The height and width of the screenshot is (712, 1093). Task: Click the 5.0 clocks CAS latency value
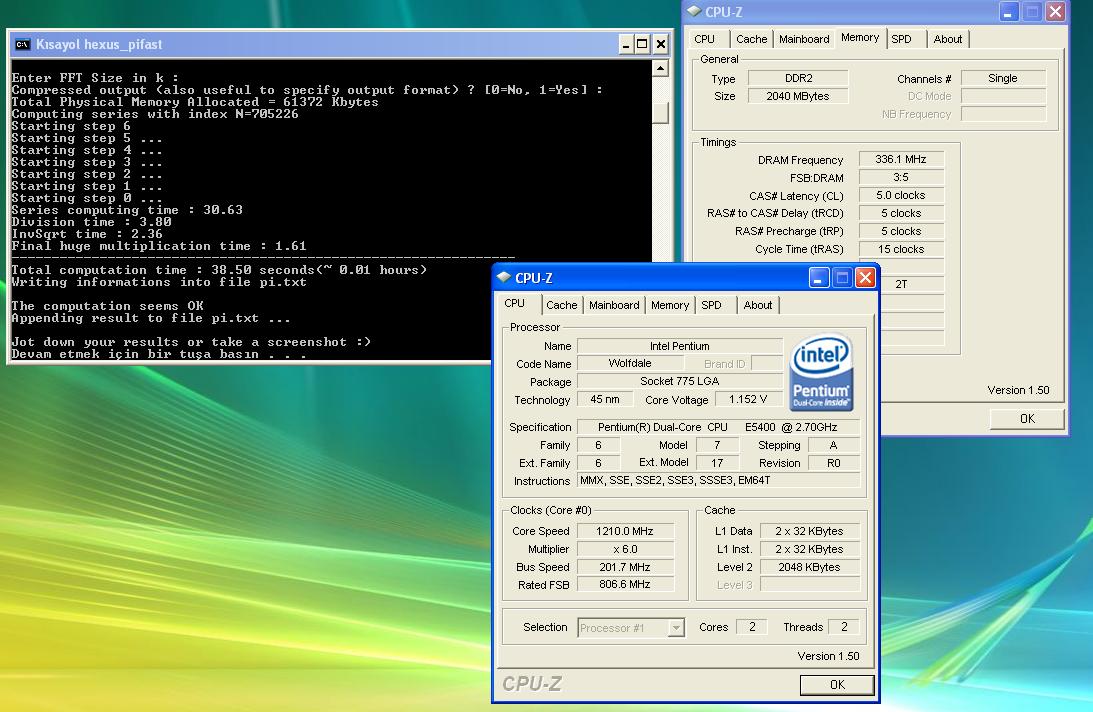901,195
